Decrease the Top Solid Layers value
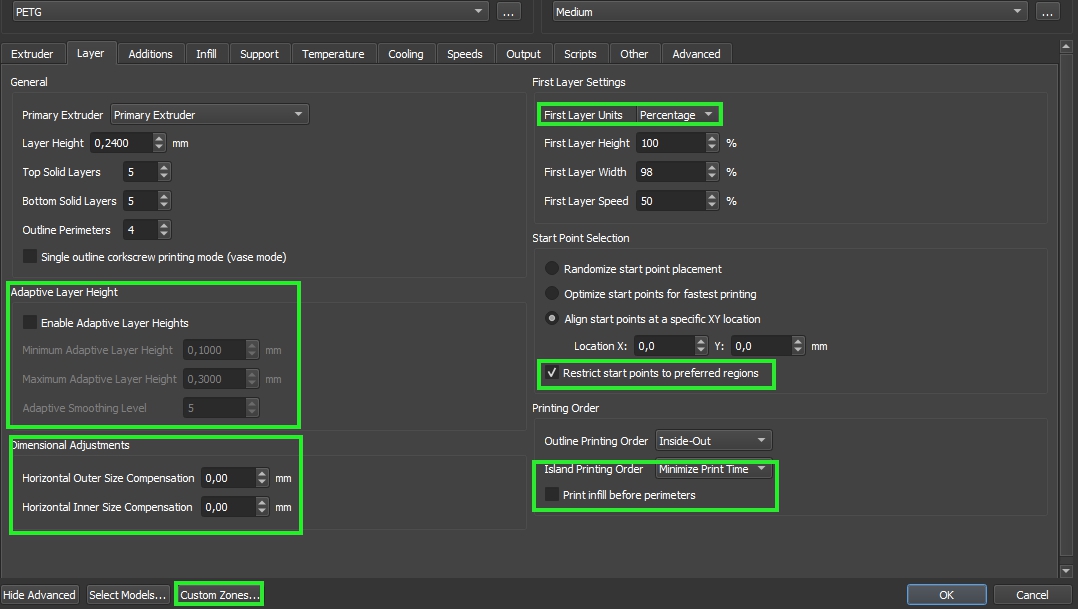Viewport: 1078px width, 609px height. coord(164,177)
